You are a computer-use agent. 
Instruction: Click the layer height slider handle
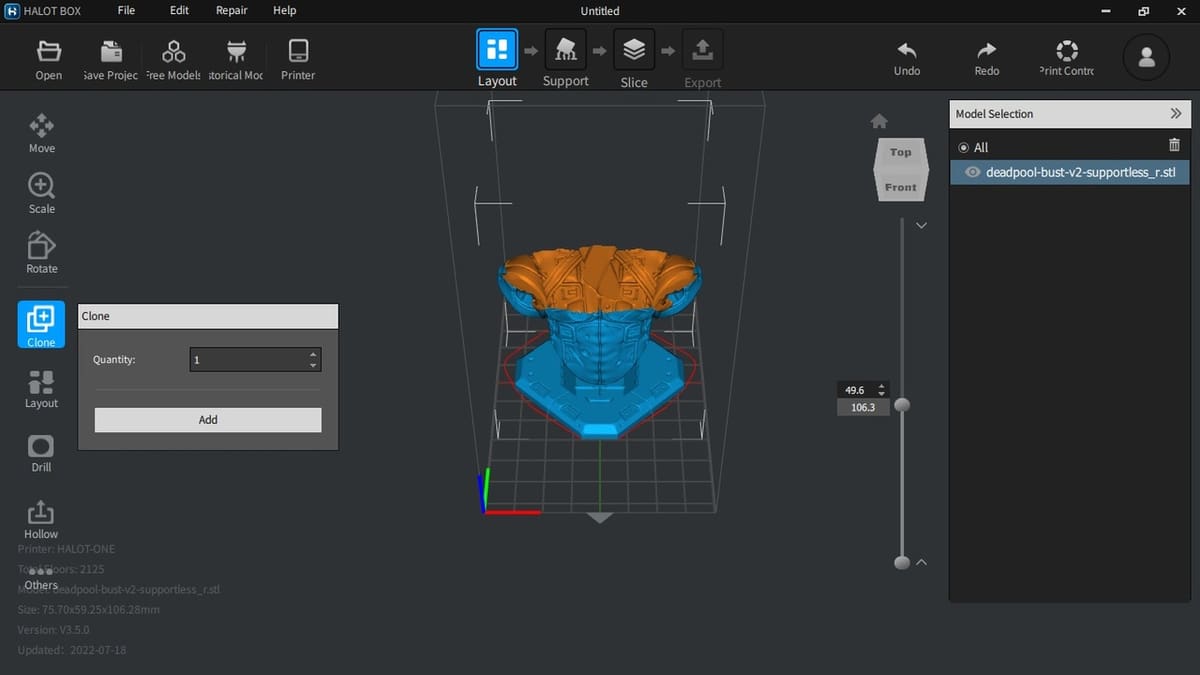902,405
